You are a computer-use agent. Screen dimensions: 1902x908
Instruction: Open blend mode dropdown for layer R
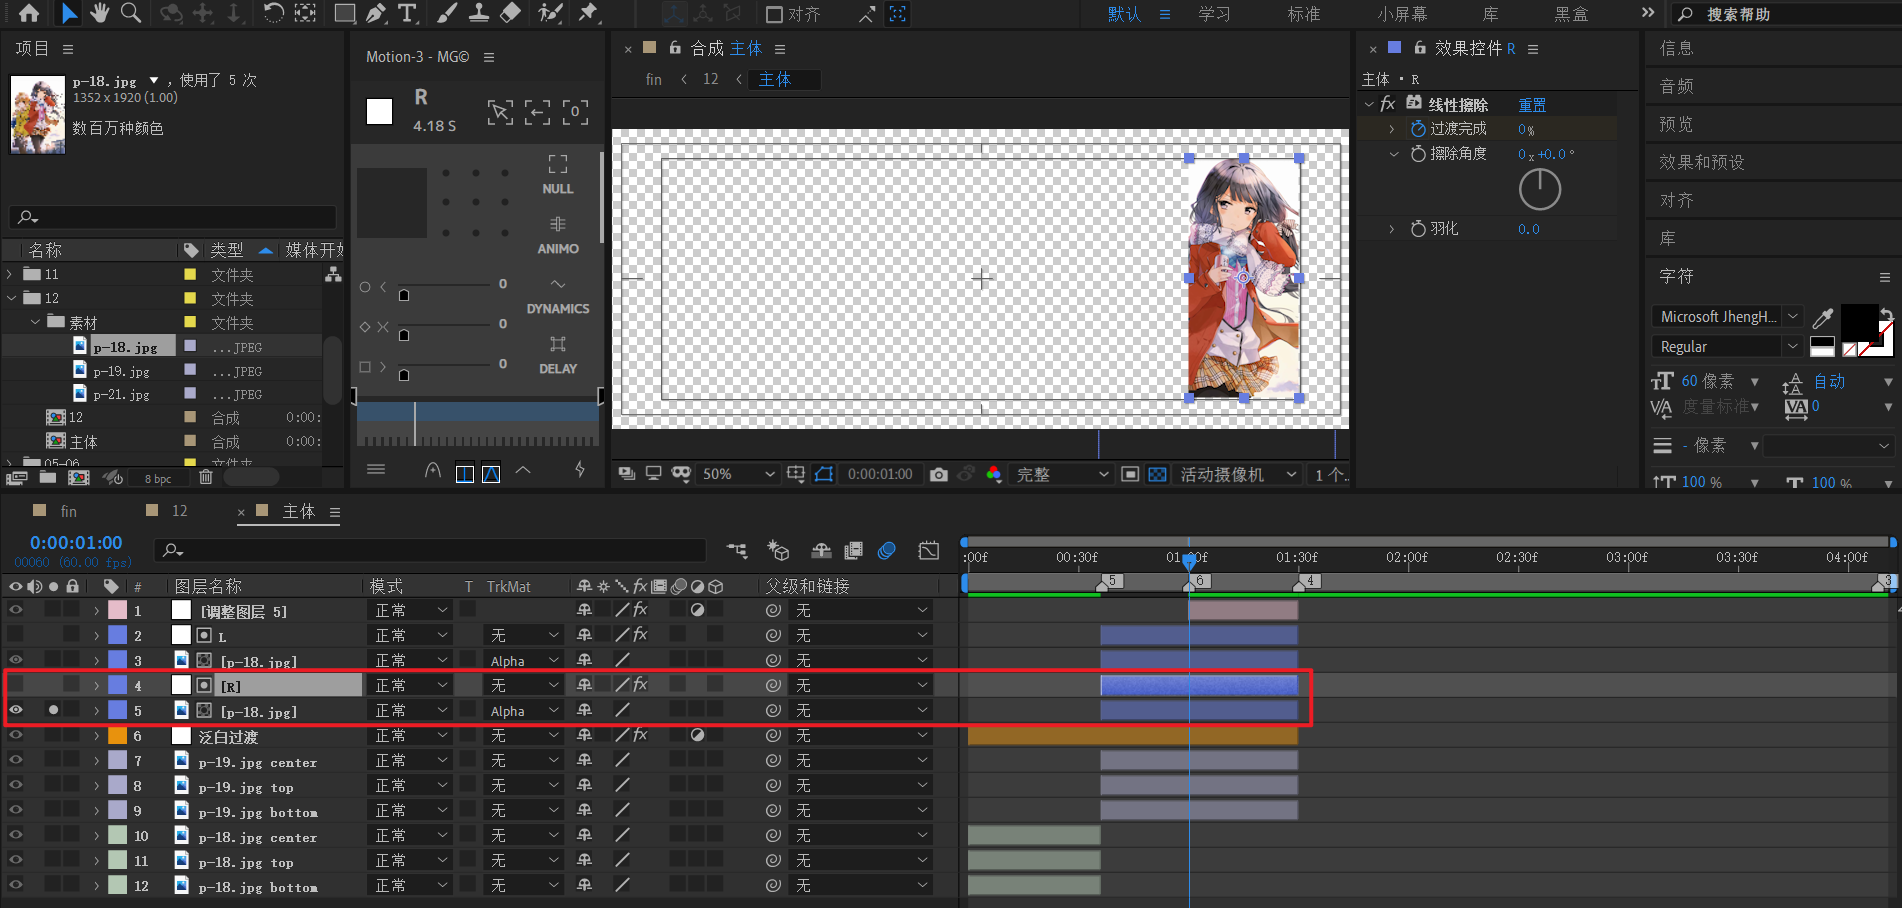tap(411, 685)
